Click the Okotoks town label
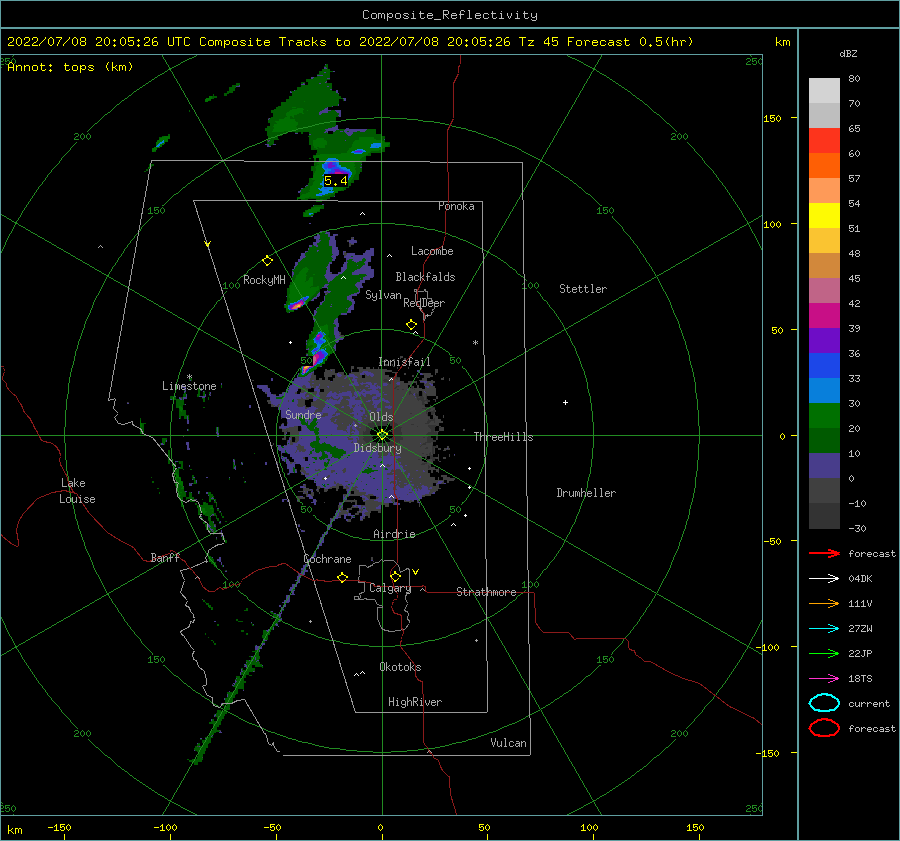This screenshot has width=900, height=841. coord(400,667)
